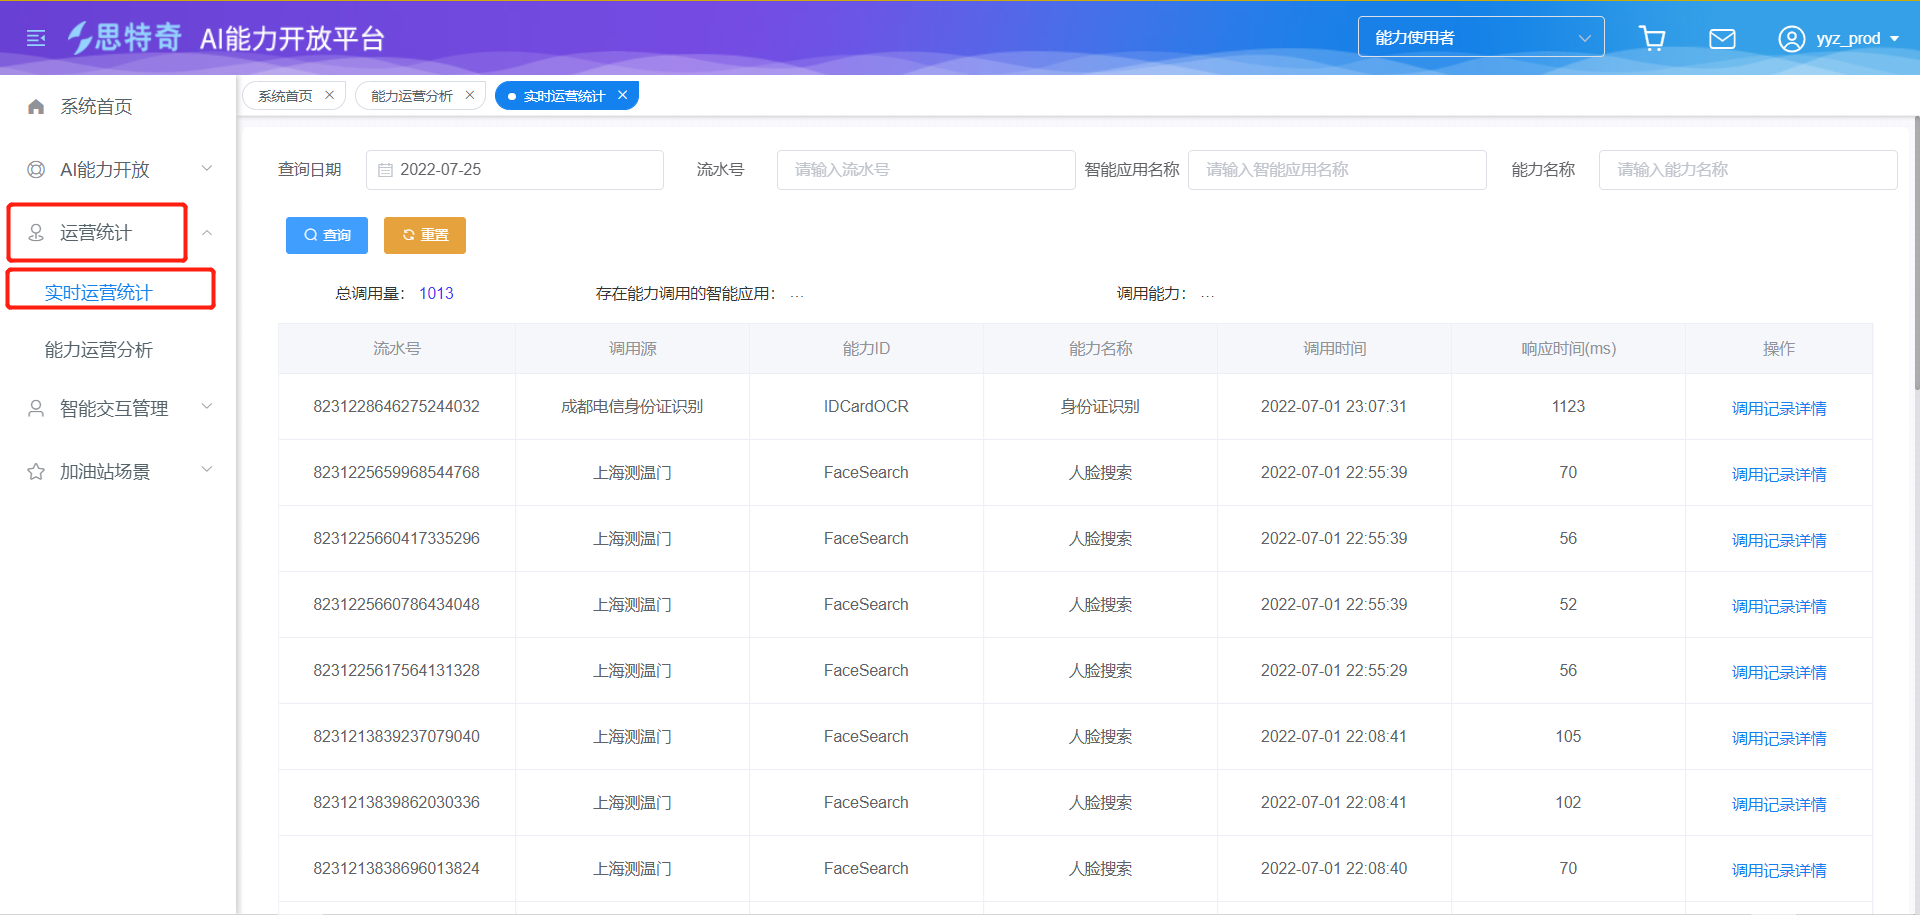Click the 智能交互管理 person icon
Screen dimensions: 1920x915
point(36,409)
